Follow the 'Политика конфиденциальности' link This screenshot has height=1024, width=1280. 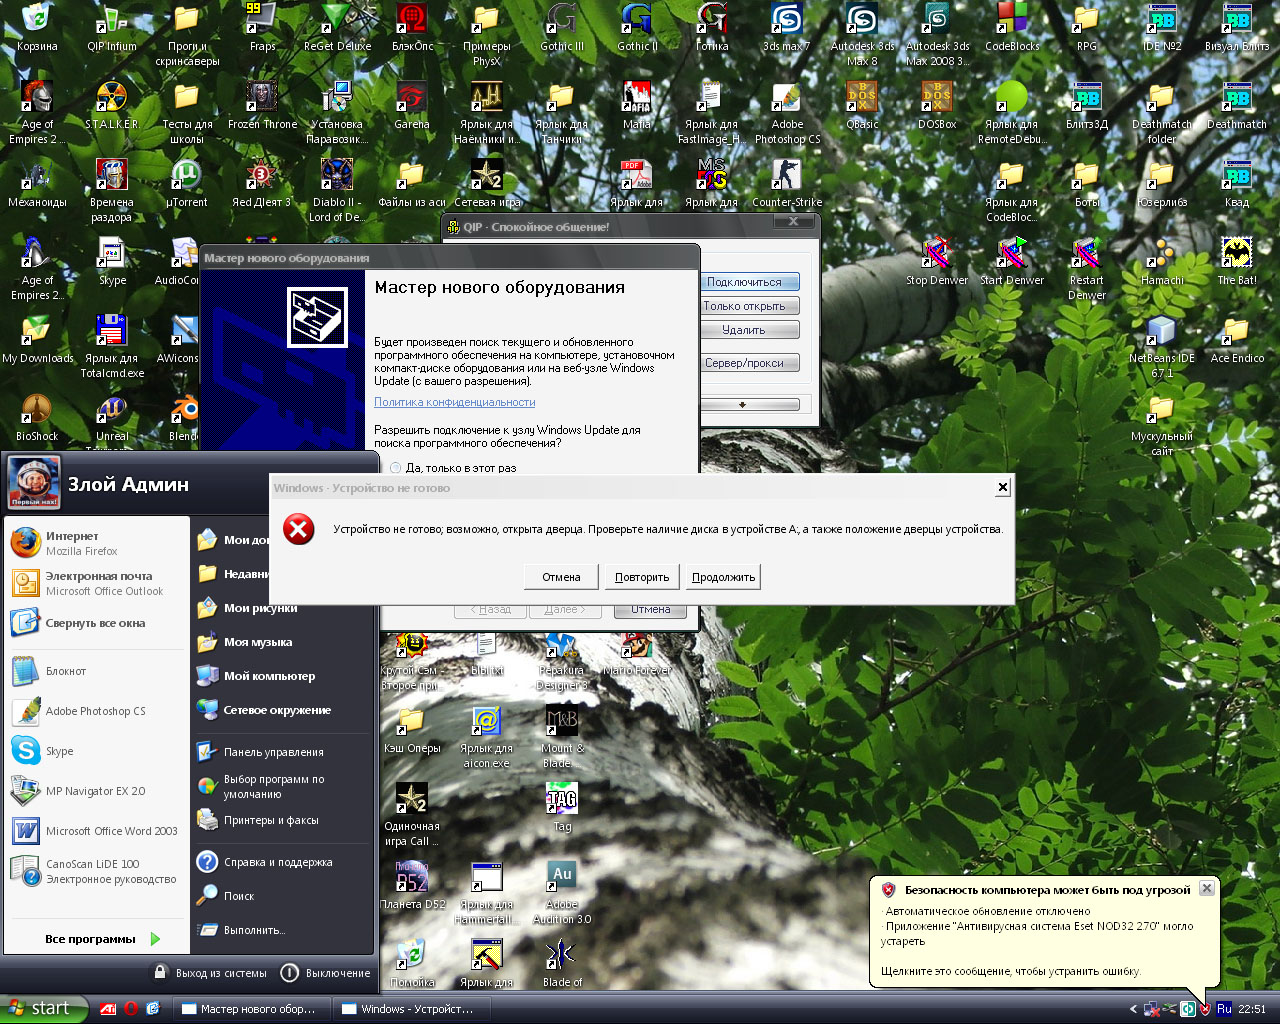[x=454, y=402]
